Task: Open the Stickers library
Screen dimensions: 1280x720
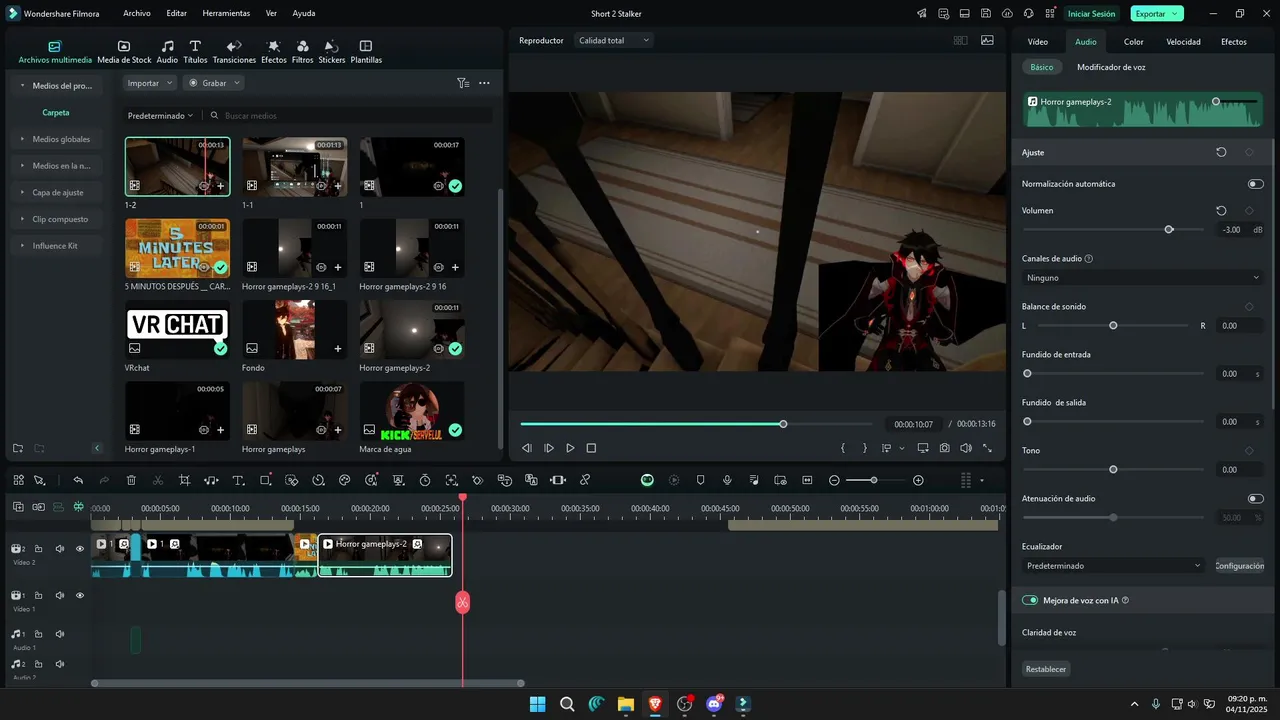Action: click(332, 52)
